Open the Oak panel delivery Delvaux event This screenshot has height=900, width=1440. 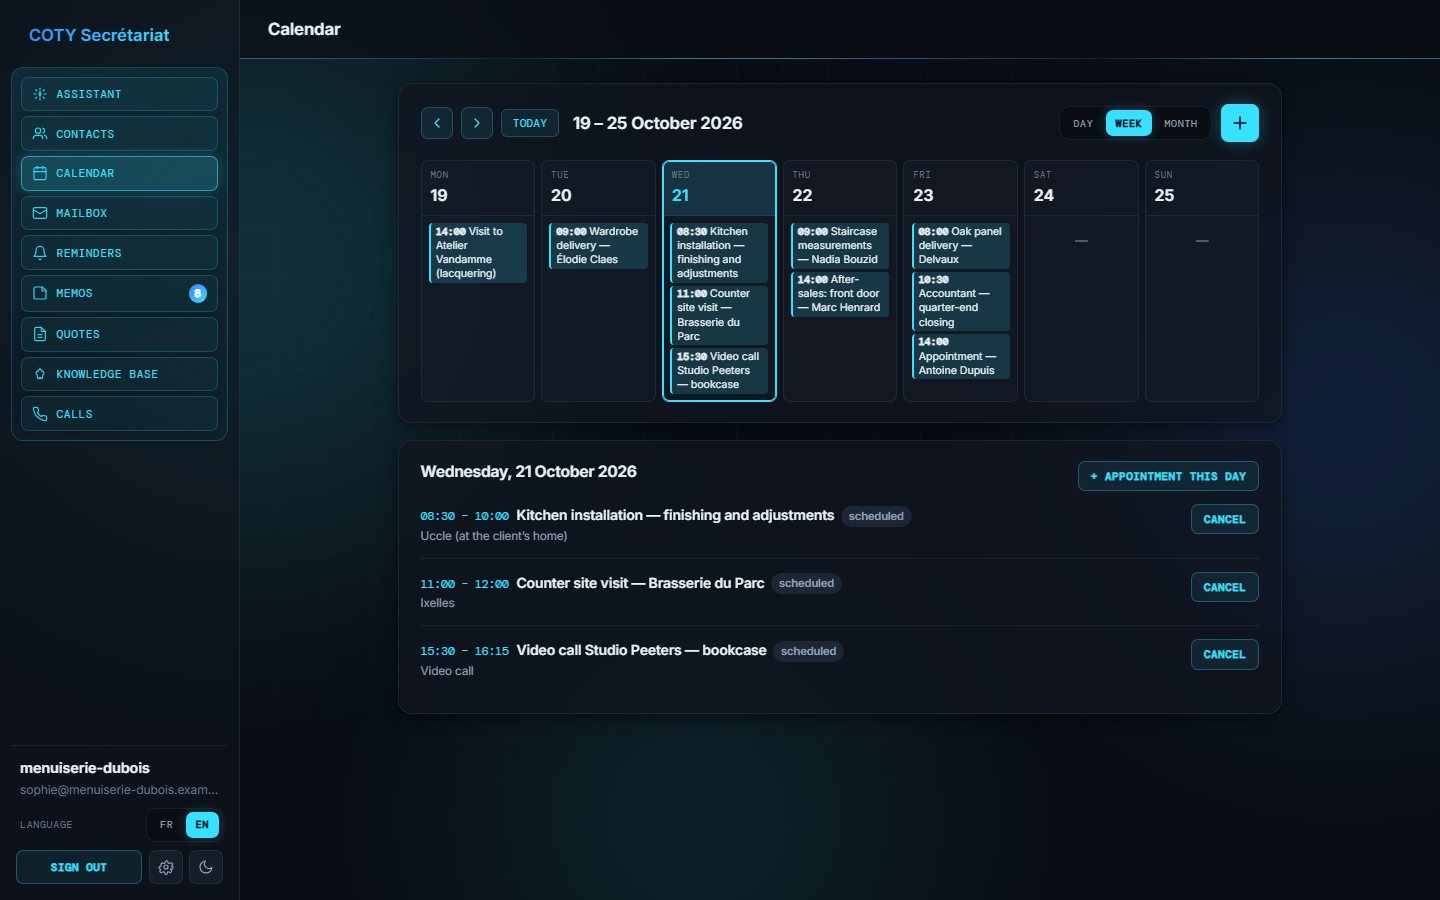coord(961,246)
